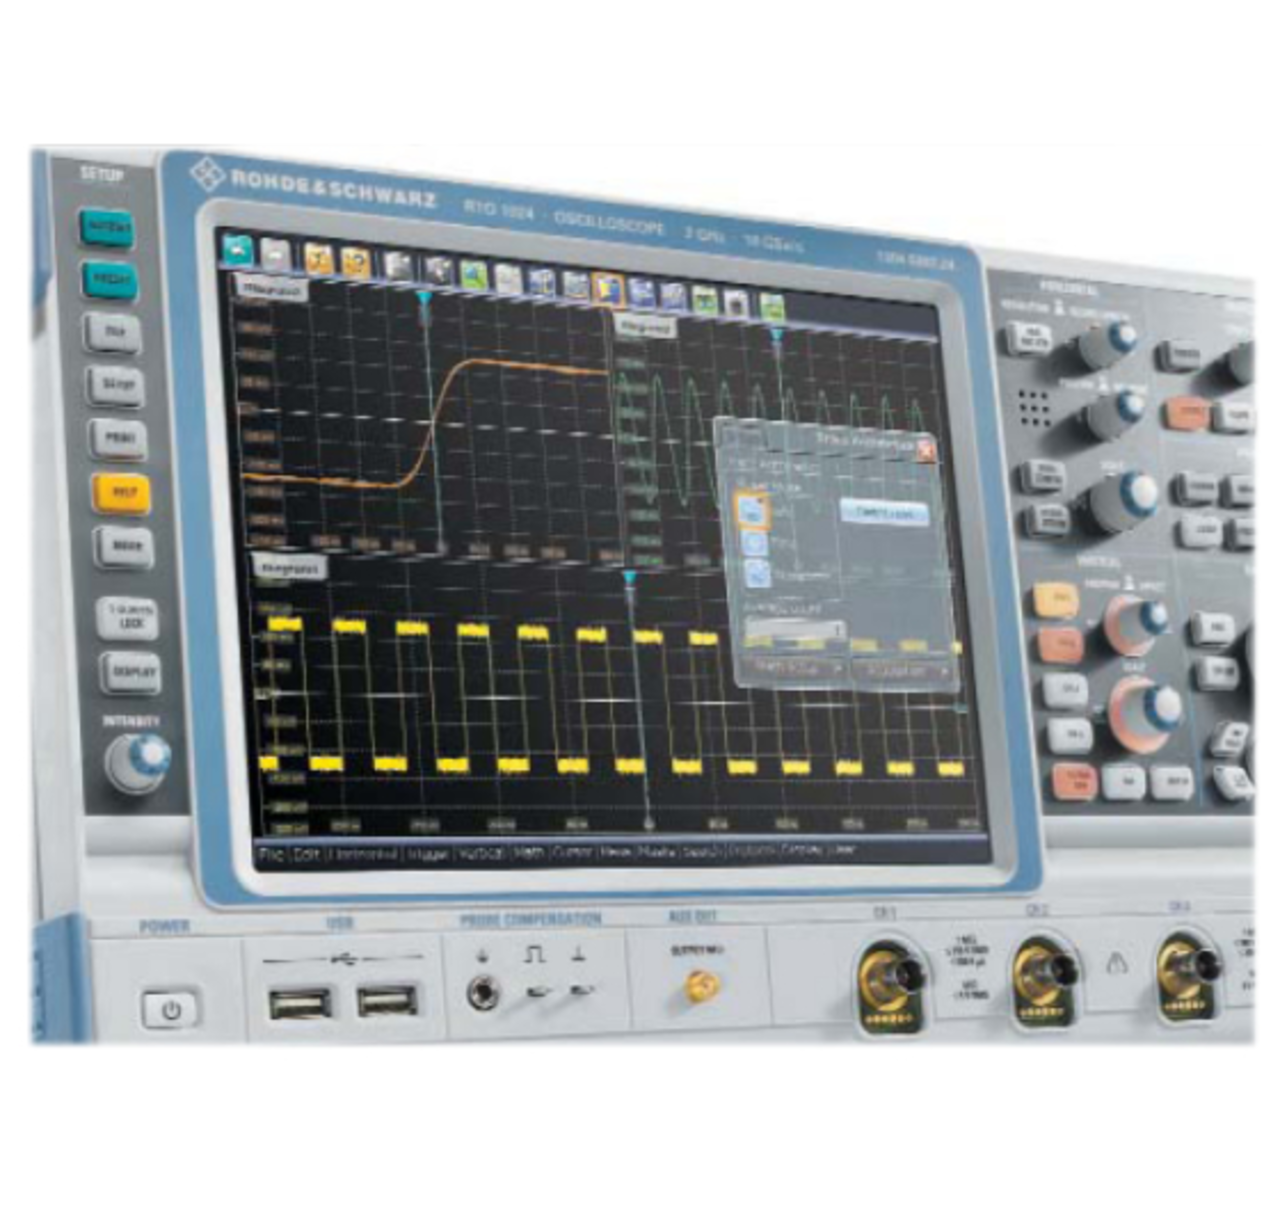Screen dimensions: 1280x1207
Task: Push the orange CH2 channel key
Action: point(1060,644)
